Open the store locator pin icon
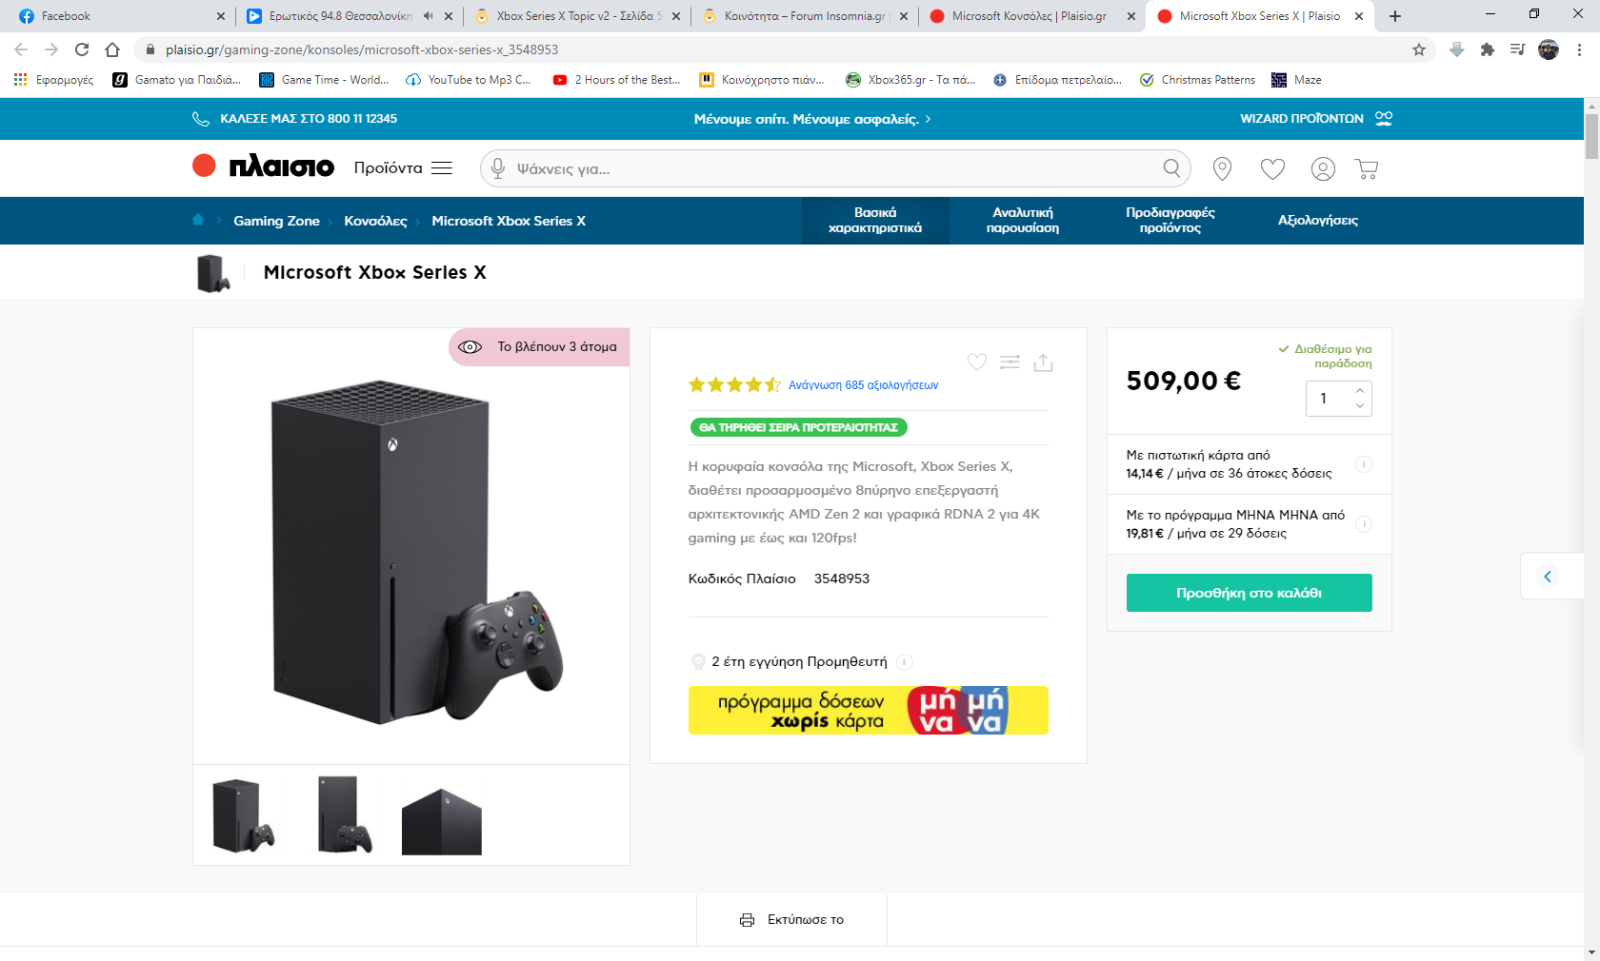Viewport: 1600px width, 961px height. click(1222, 169)
